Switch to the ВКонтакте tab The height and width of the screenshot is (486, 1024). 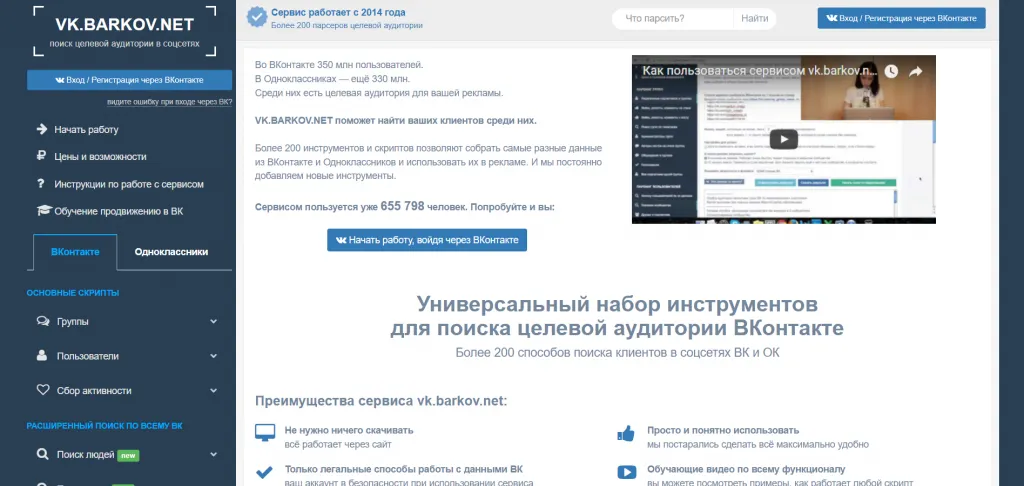(x=75, y=251)
